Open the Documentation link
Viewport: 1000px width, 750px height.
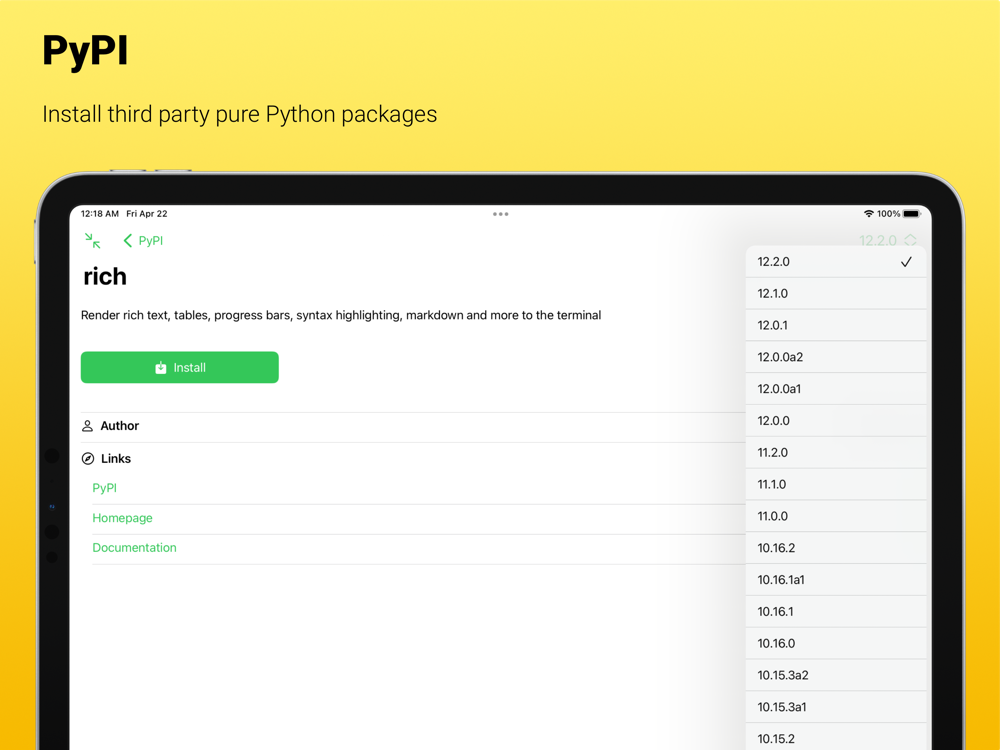click(x=135, y=547)
